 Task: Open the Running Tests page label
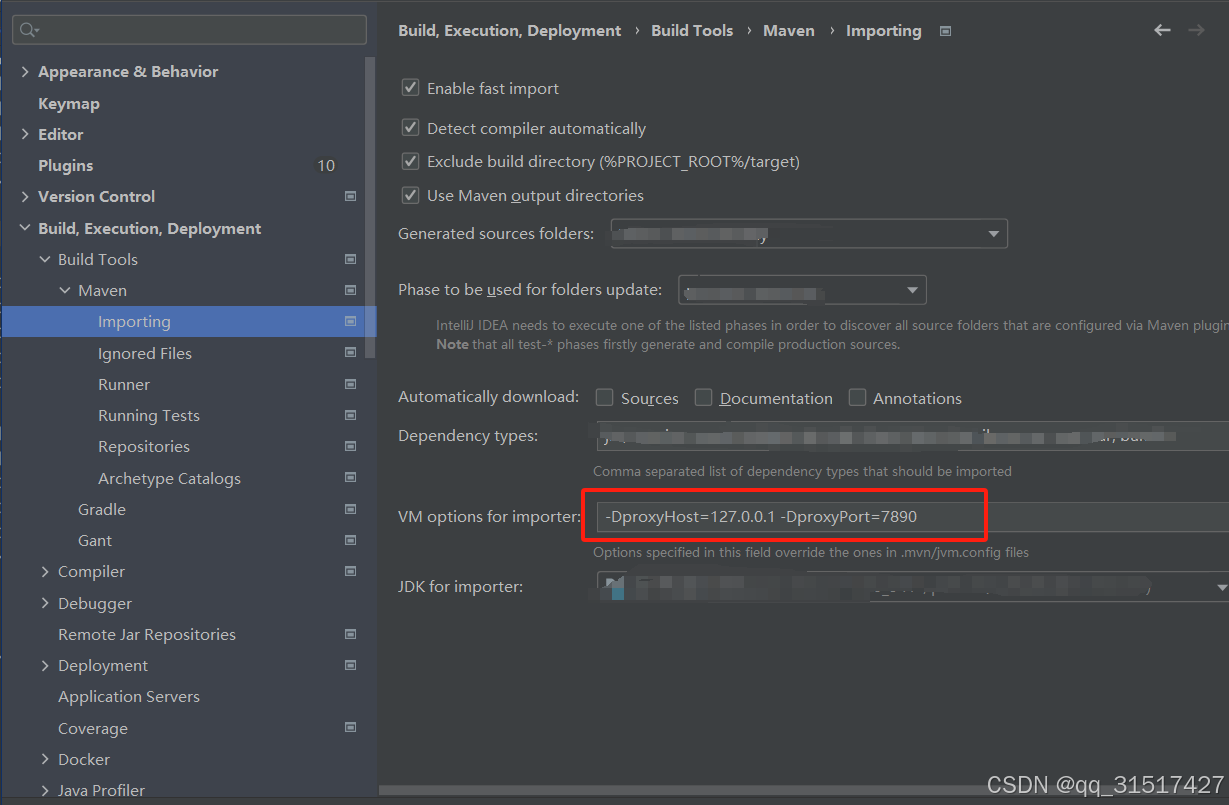pos(149,415)
